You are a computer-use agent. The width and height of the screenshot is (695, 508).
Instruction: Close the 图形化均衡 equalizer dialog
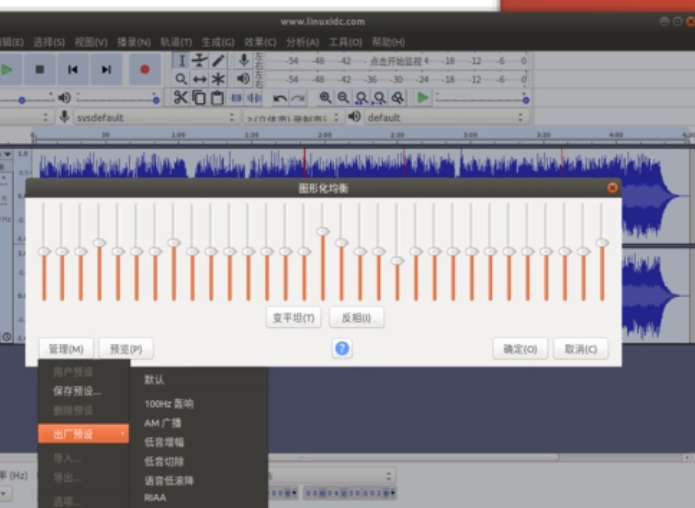612,188
